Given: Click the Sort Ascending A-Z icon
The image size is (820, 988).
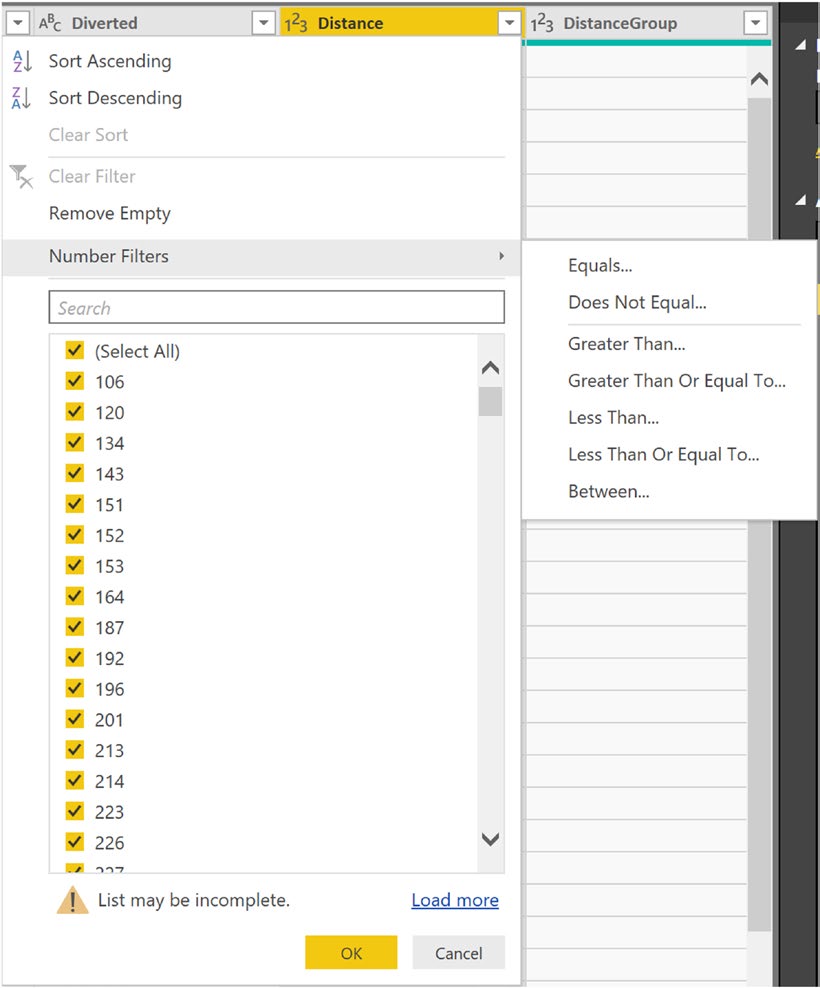Looking at the screenshot, I should [21, 61].
